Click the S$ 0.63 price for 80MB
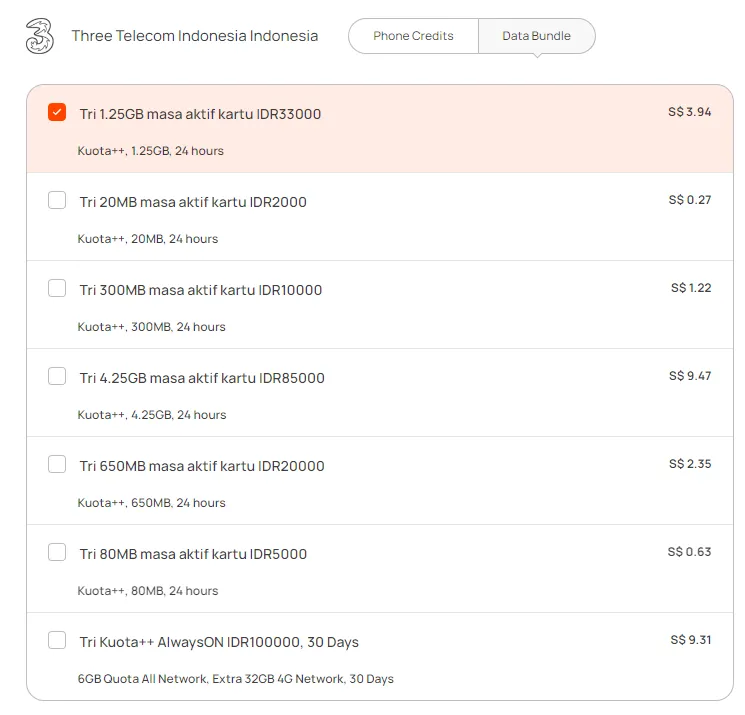 pos(689,552)
